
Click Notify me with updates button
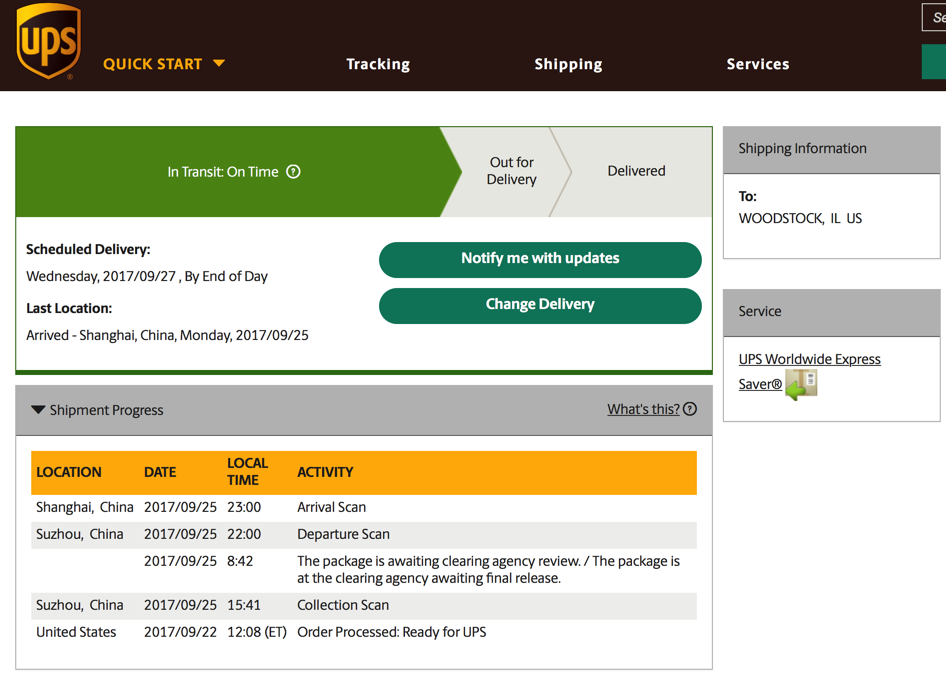click(x=540, y=260)
